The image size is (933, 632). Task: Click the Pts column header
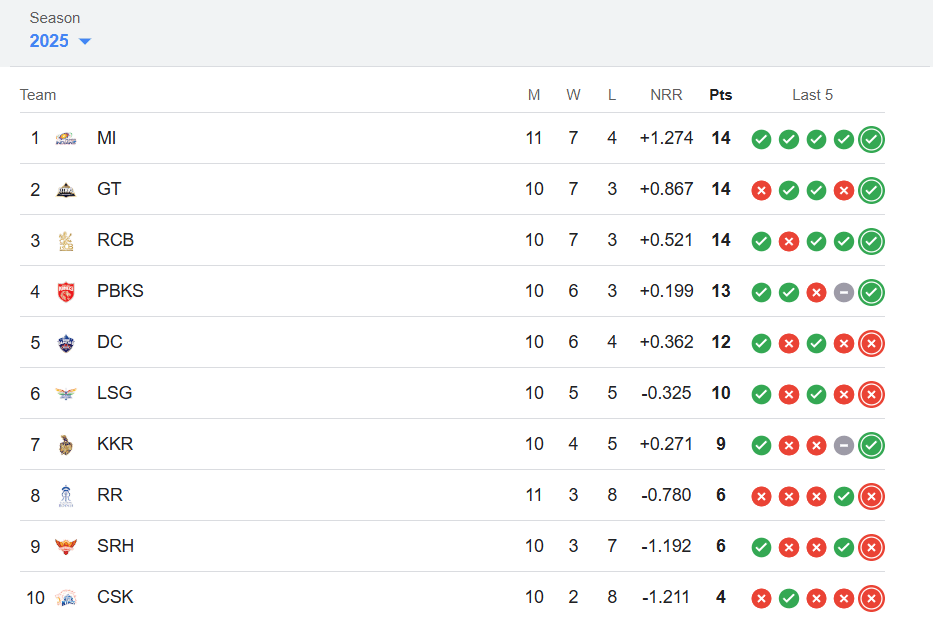721,95
